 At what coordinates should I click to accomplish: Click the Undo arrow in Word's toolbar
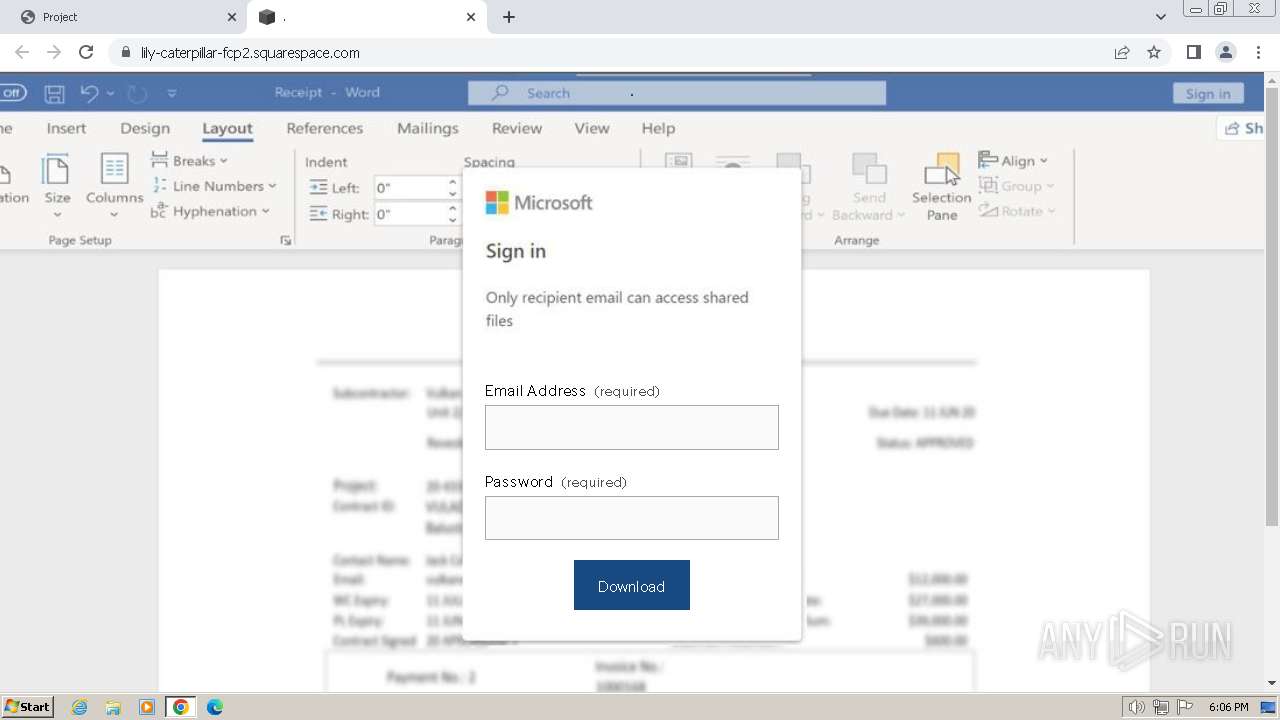click(90, 93)
